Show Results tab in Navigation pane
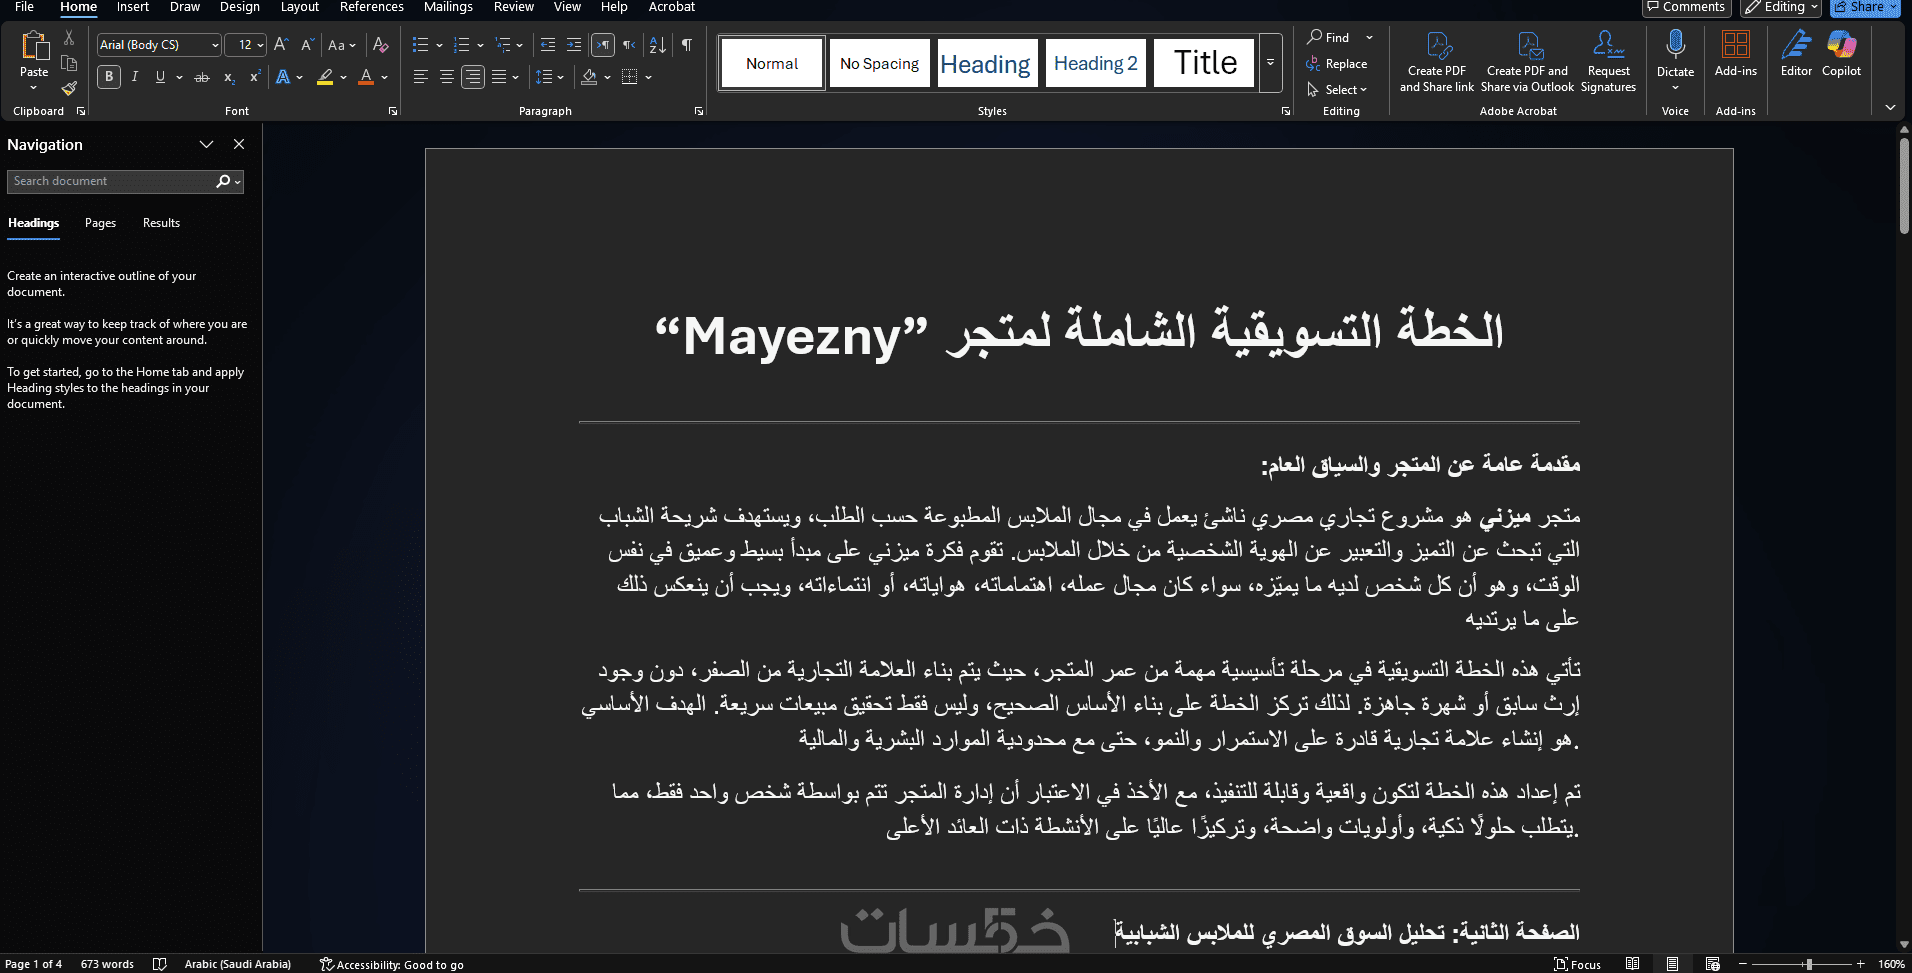1912x973 pixels. (161, 223)
